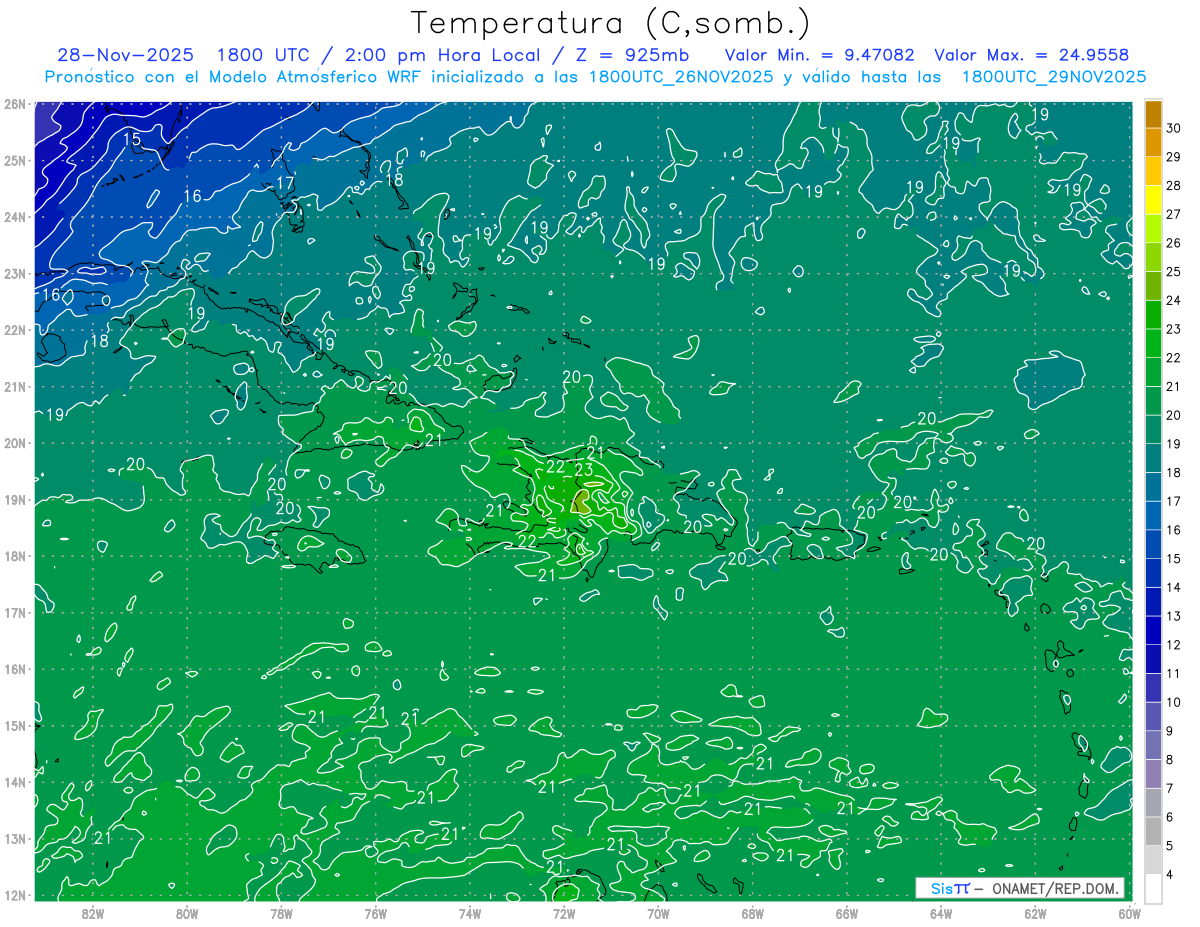The width and height of the screenshot is (1200, 927).
Task: Click the "23" contour label over Hispaniola
Action: pyautogui.click(x=585, y=470)
